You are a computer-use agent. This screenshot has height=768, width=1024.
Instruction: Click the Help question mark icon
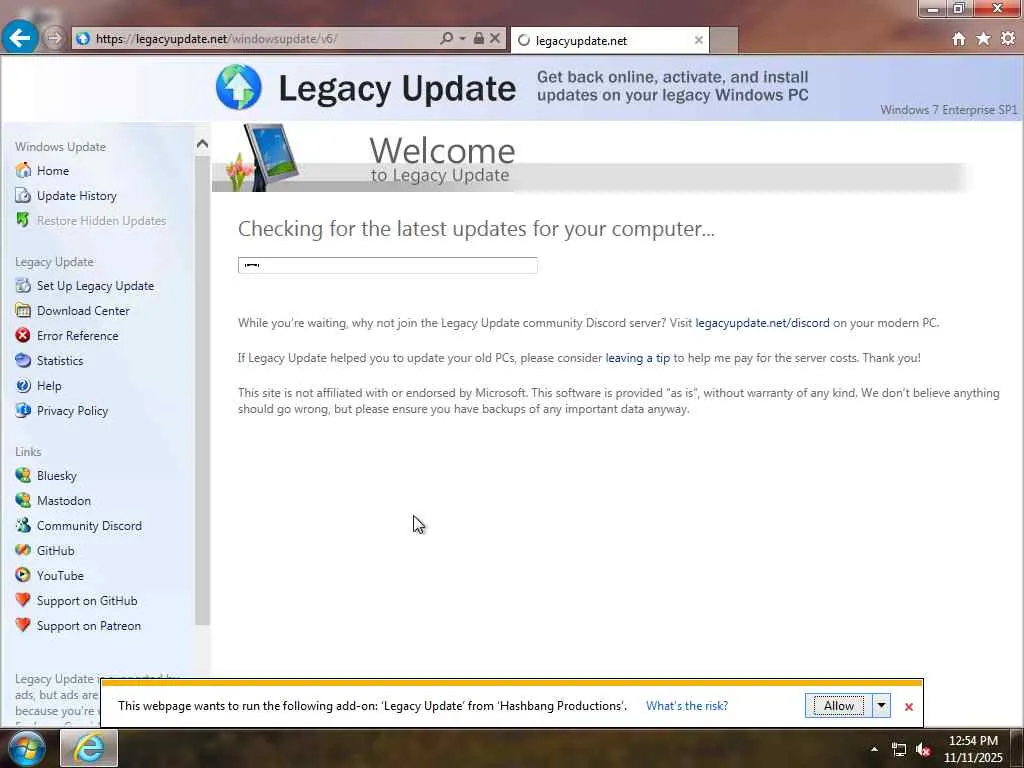pos(23,385)
